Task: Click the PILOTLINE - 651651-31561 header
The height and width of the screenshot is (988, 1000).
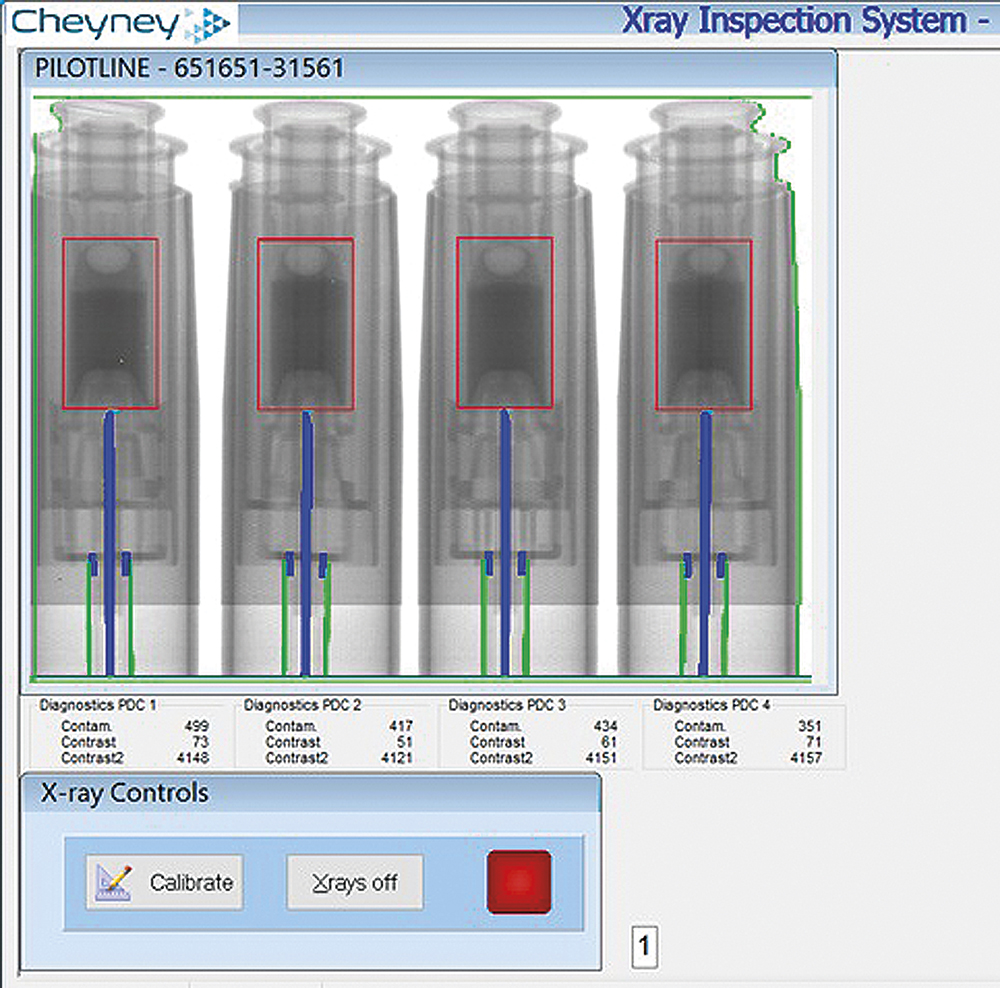Action: (189, 68)
